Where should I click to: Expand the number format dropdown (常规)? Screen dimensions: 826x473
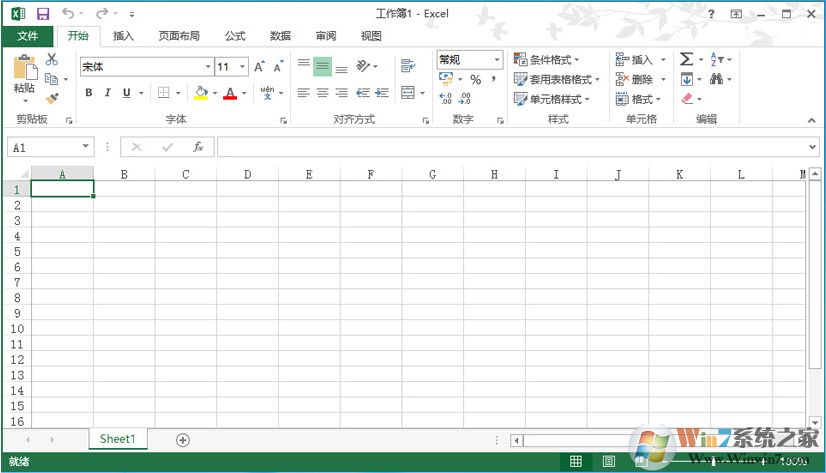496,60
